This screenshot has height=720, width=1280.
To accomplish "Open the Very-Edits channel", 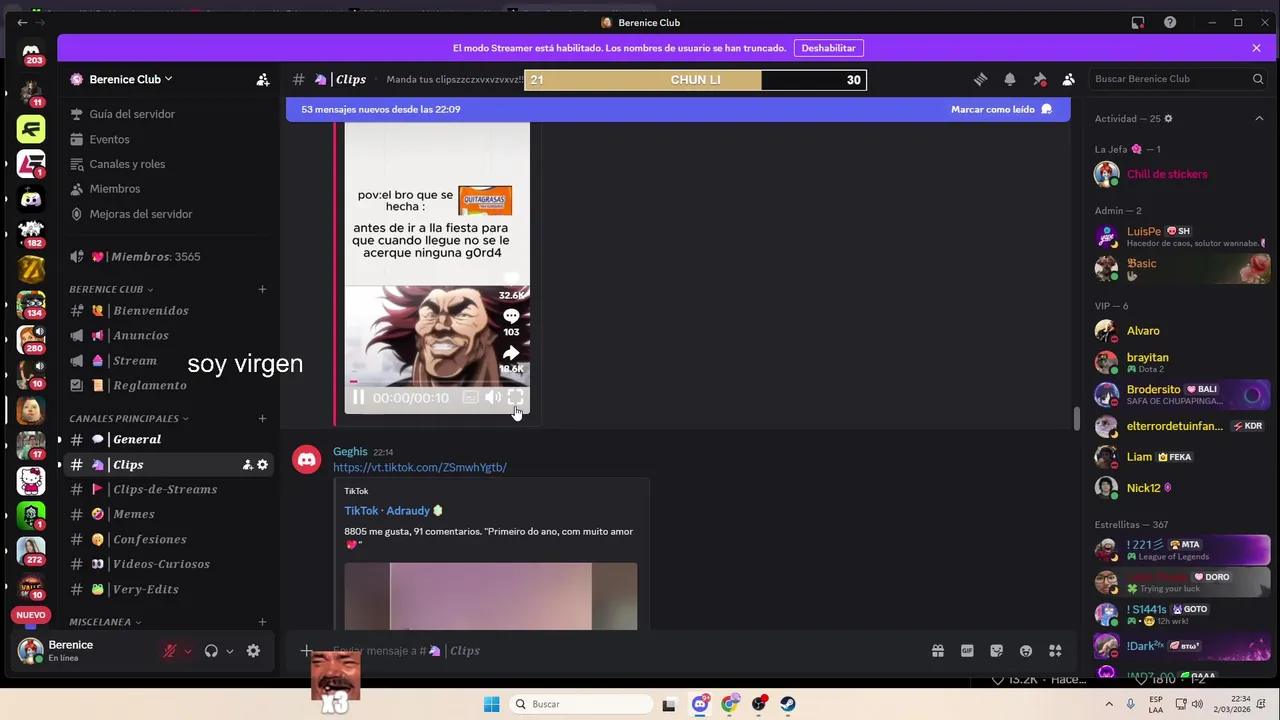I will (145, 590).
